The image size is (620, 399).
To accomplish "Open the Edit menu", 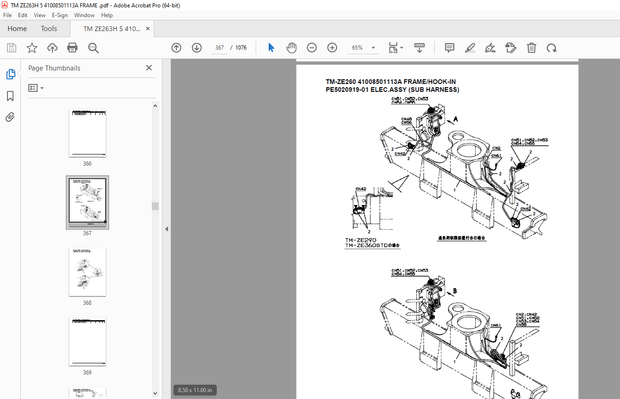I will (x=23, y=15).
